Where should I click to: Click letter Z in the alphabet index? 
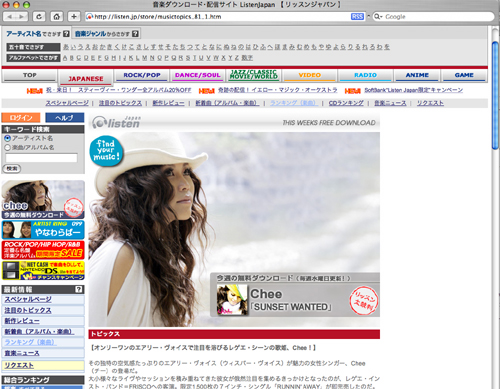click(x=236, y=58)
